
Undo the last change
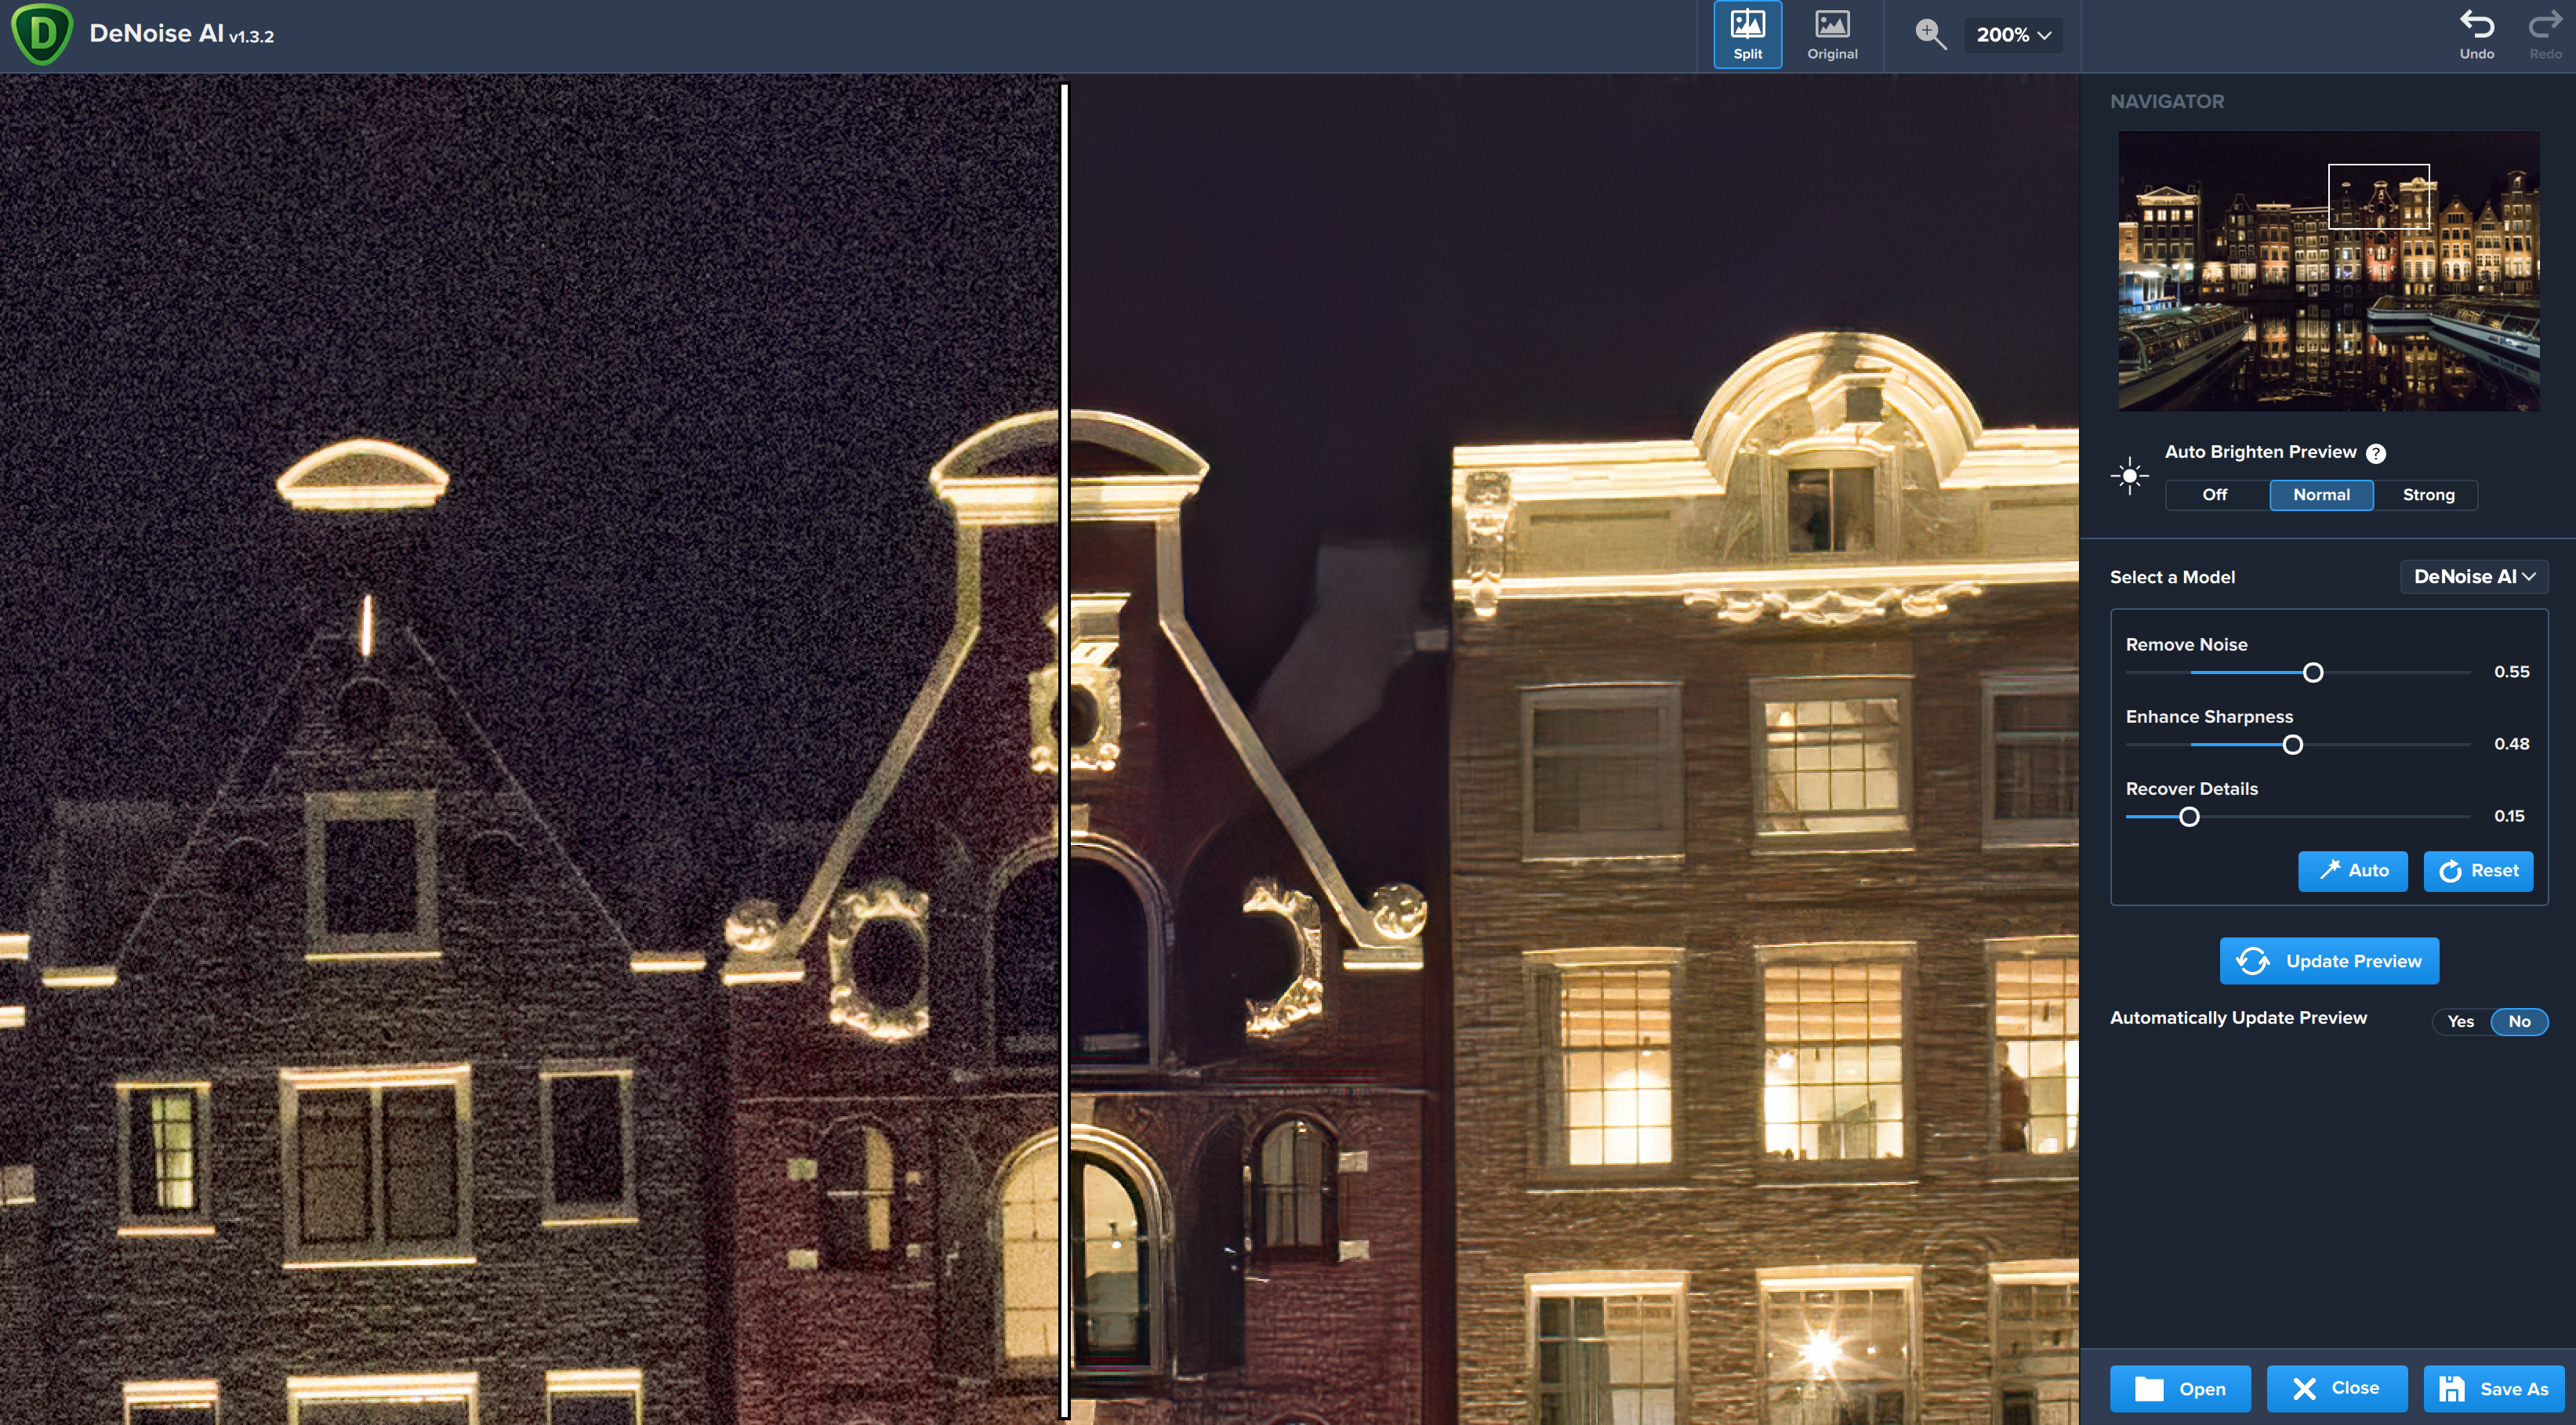pos(2476,34)
